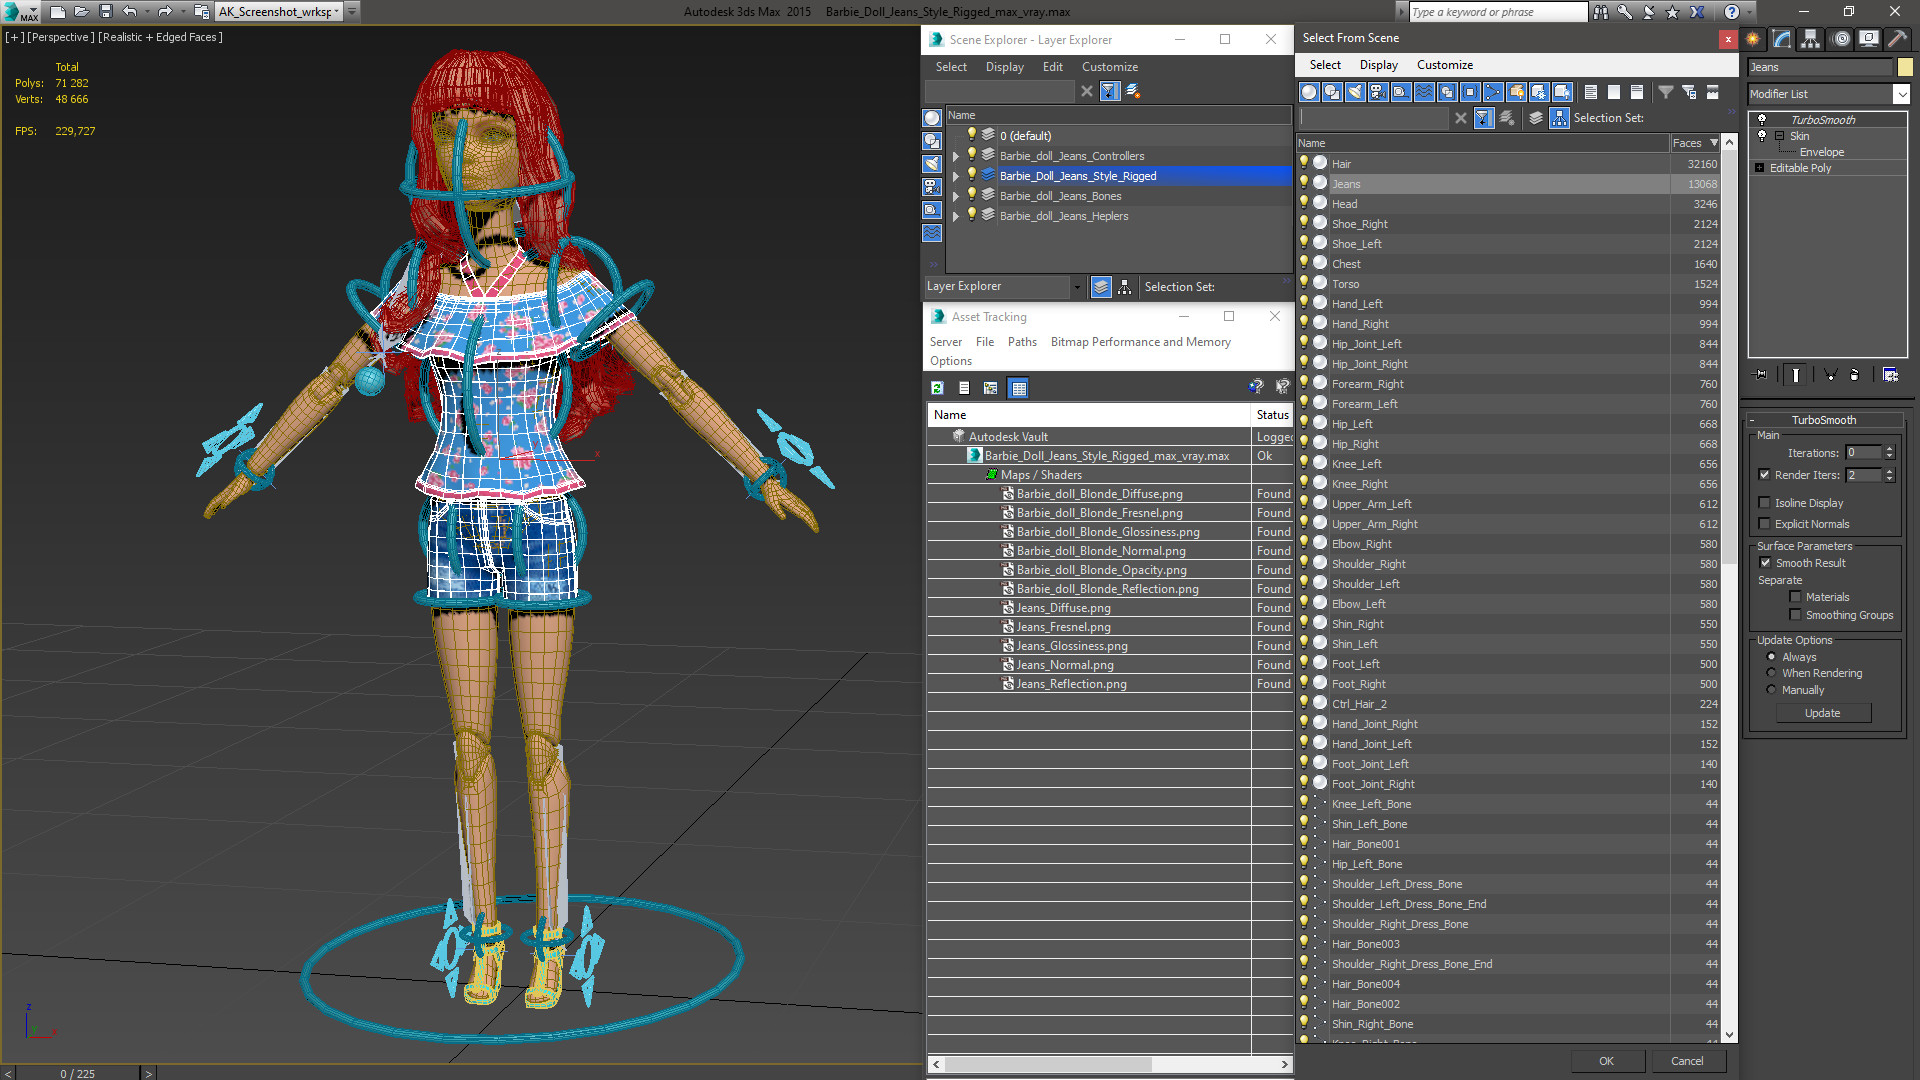The width and height of the screenshot is (1920, 1080).
Task: Click the Update button in TurboSmooth
Action: [x=1822, y=713]
